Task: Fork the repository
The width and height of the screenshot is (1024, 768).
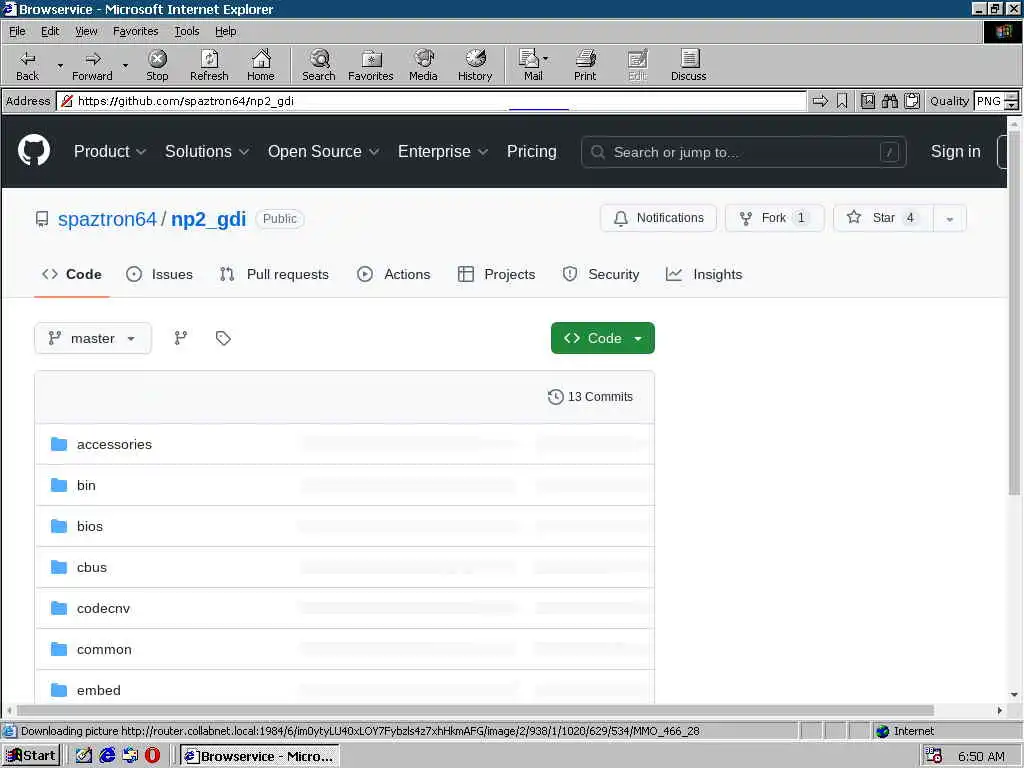Action: tap(775, 218)
